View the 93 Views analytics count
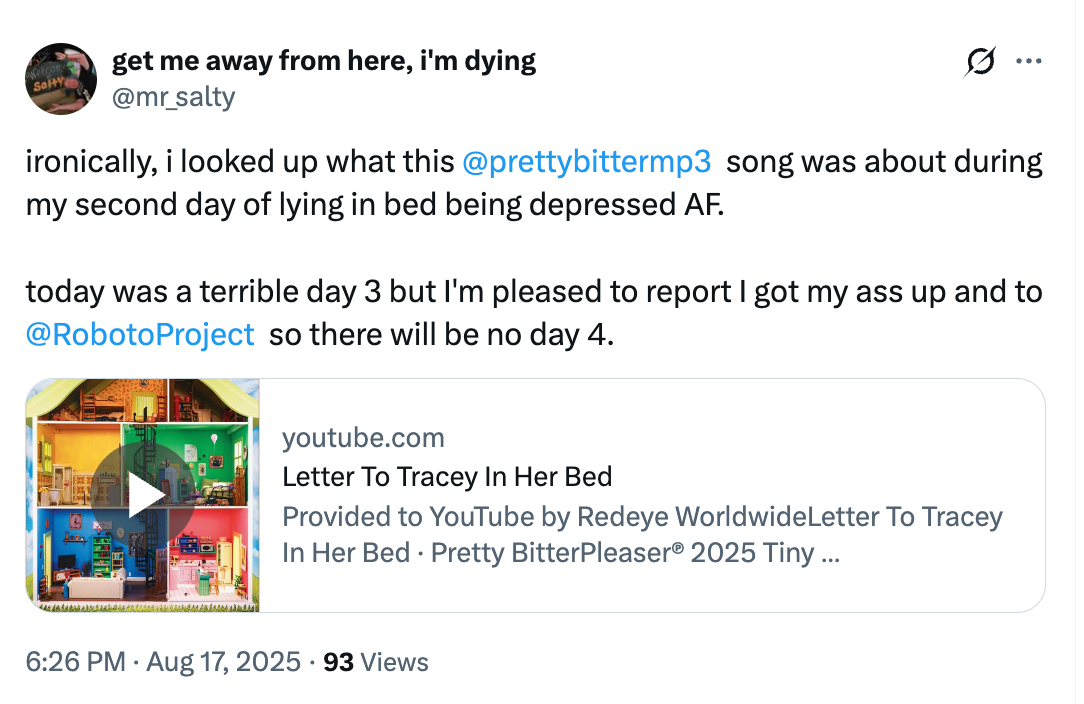The width and height of the screenshot is (1084, 704). click(x=376, y=661)
